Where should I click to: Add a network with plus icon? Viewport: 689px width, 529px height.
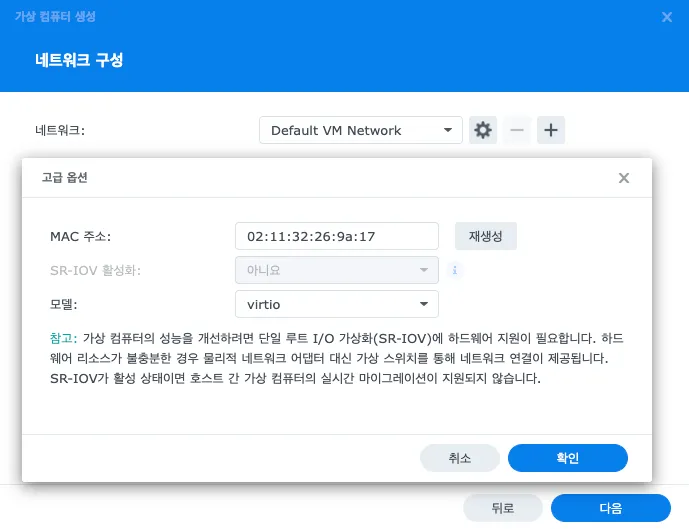(551, 130)
